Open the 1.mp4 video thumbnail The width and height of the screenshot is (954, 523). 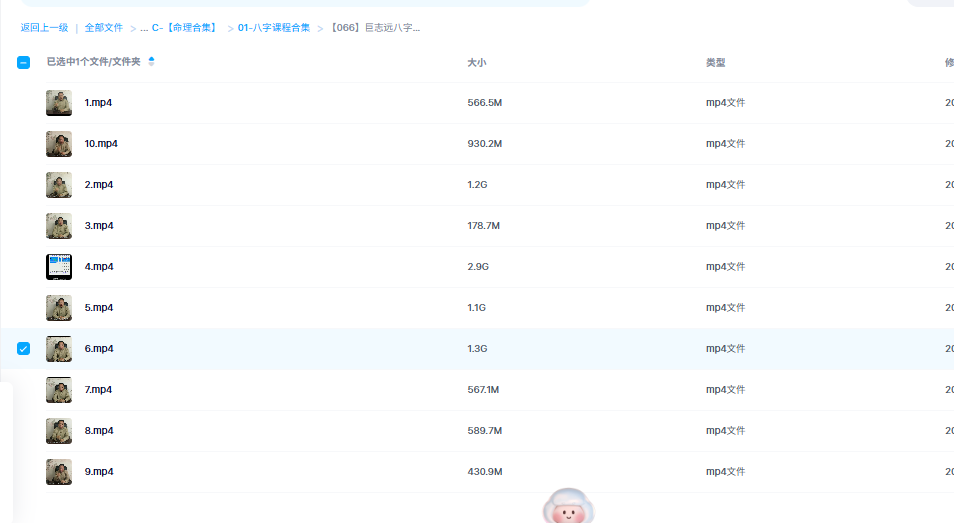59,103
